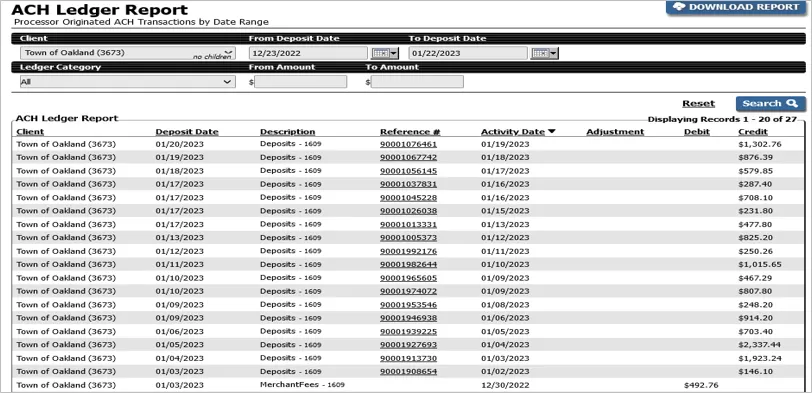Sort by Reference # column header

click(410, 132)
